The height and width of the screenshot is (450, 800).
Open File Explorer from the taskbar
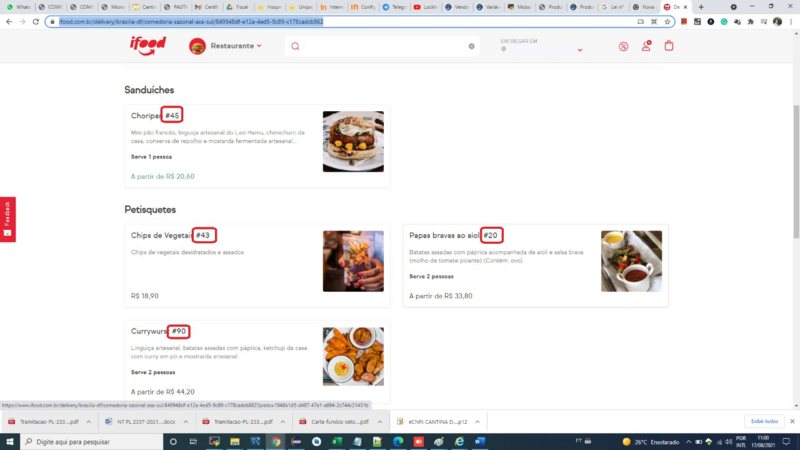(x=235, y=442)
